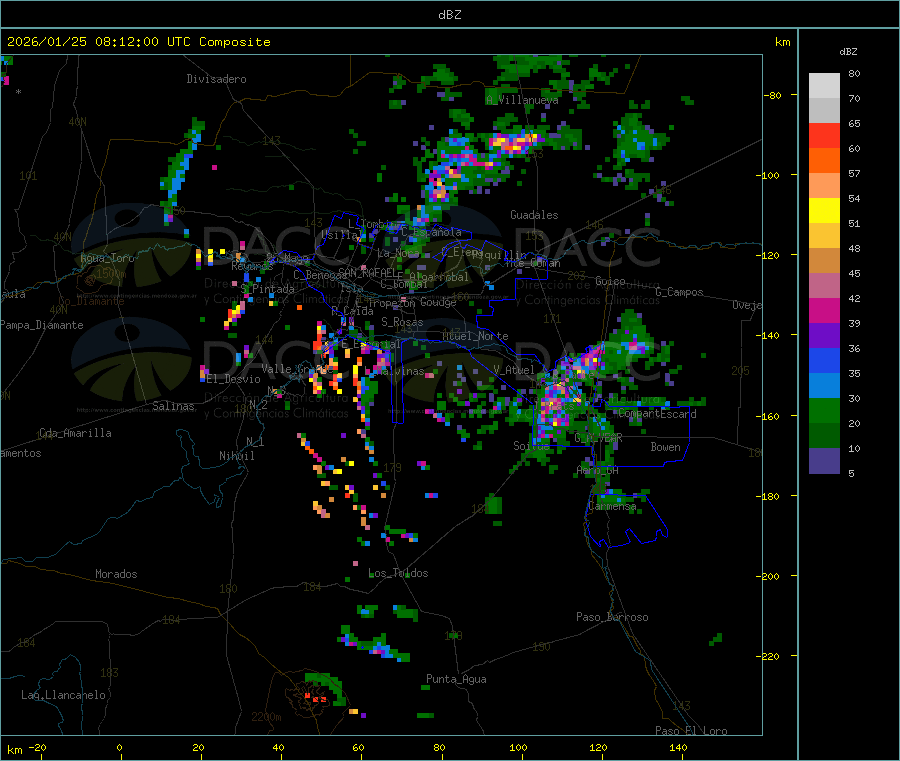Click the 'La_Nora' map label
The width and height of the screenshot is (900, 761).
[398, 253]
